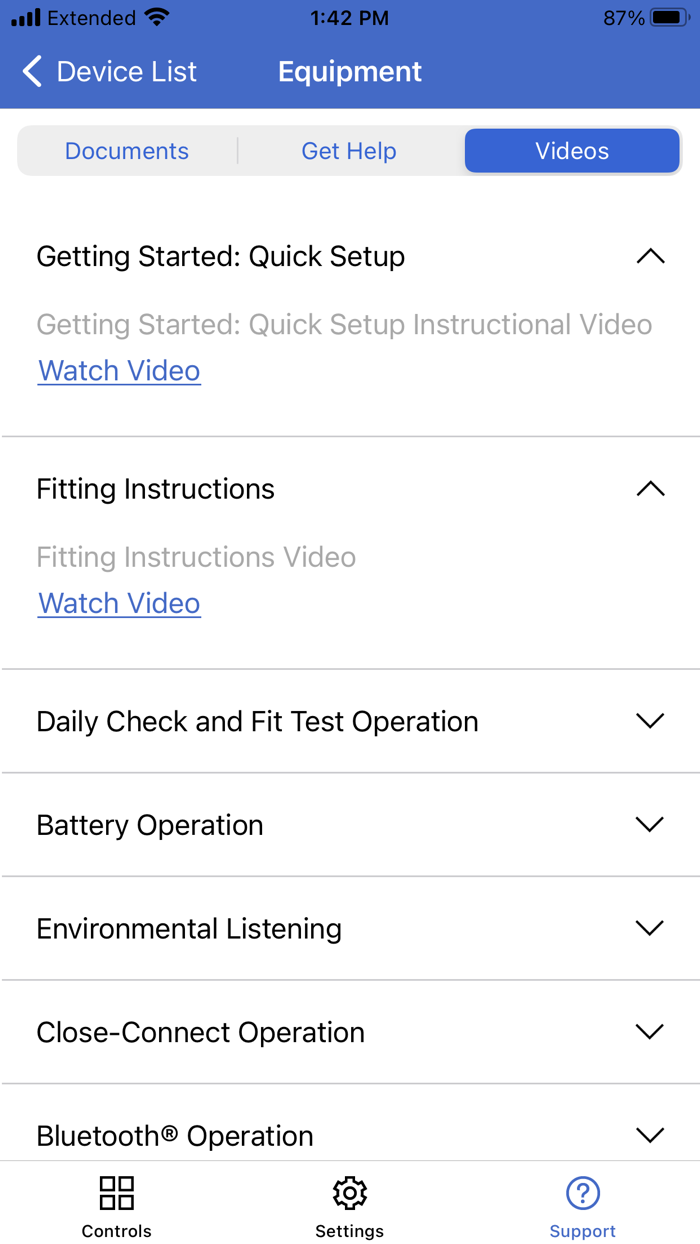
Task: Switch to the Documents tab
Action: coord(127,151)
